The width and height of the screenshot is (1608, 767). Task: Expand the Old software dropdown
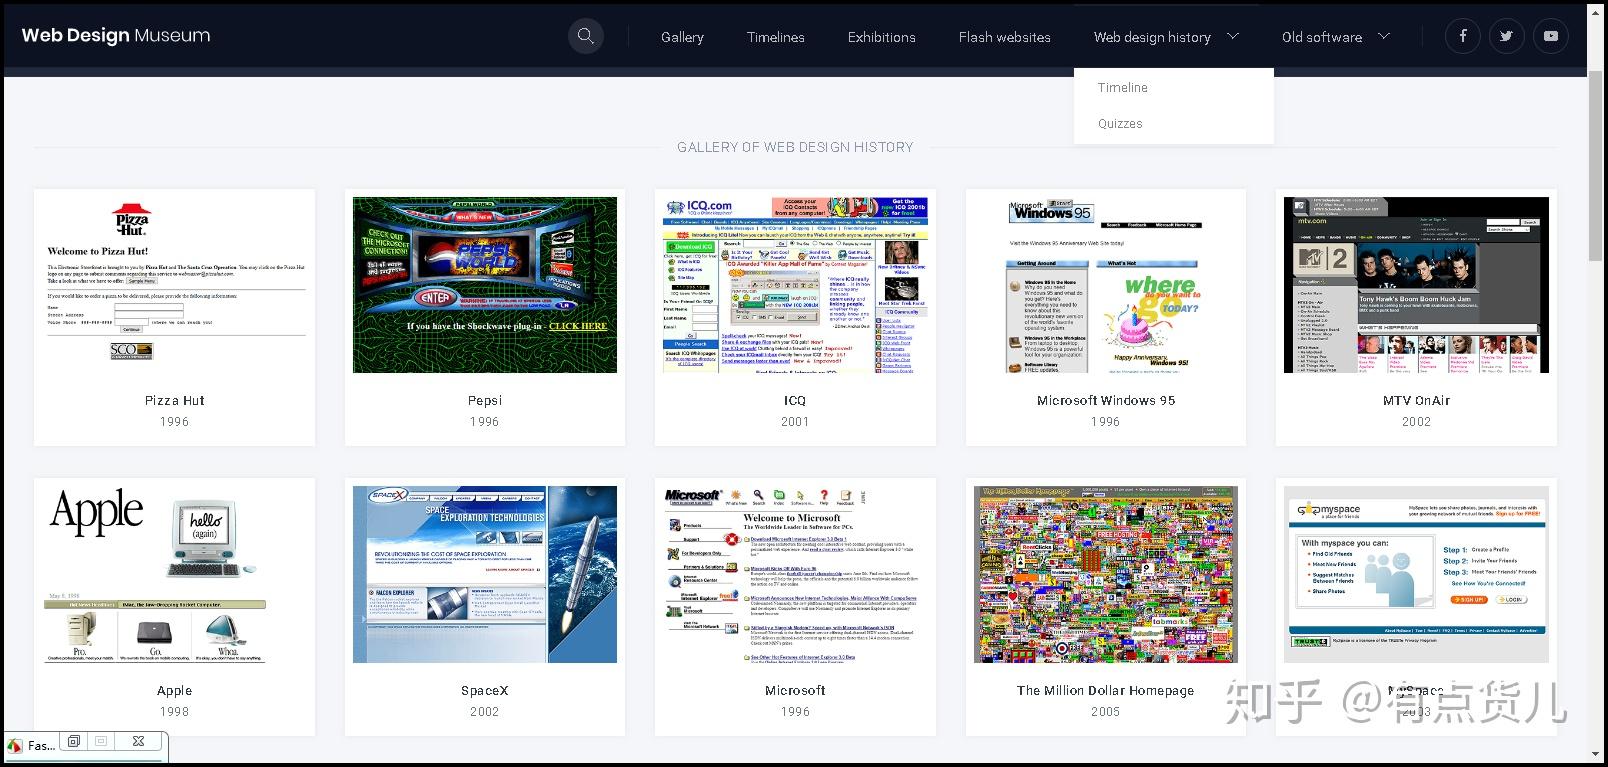pos(1336,37)
